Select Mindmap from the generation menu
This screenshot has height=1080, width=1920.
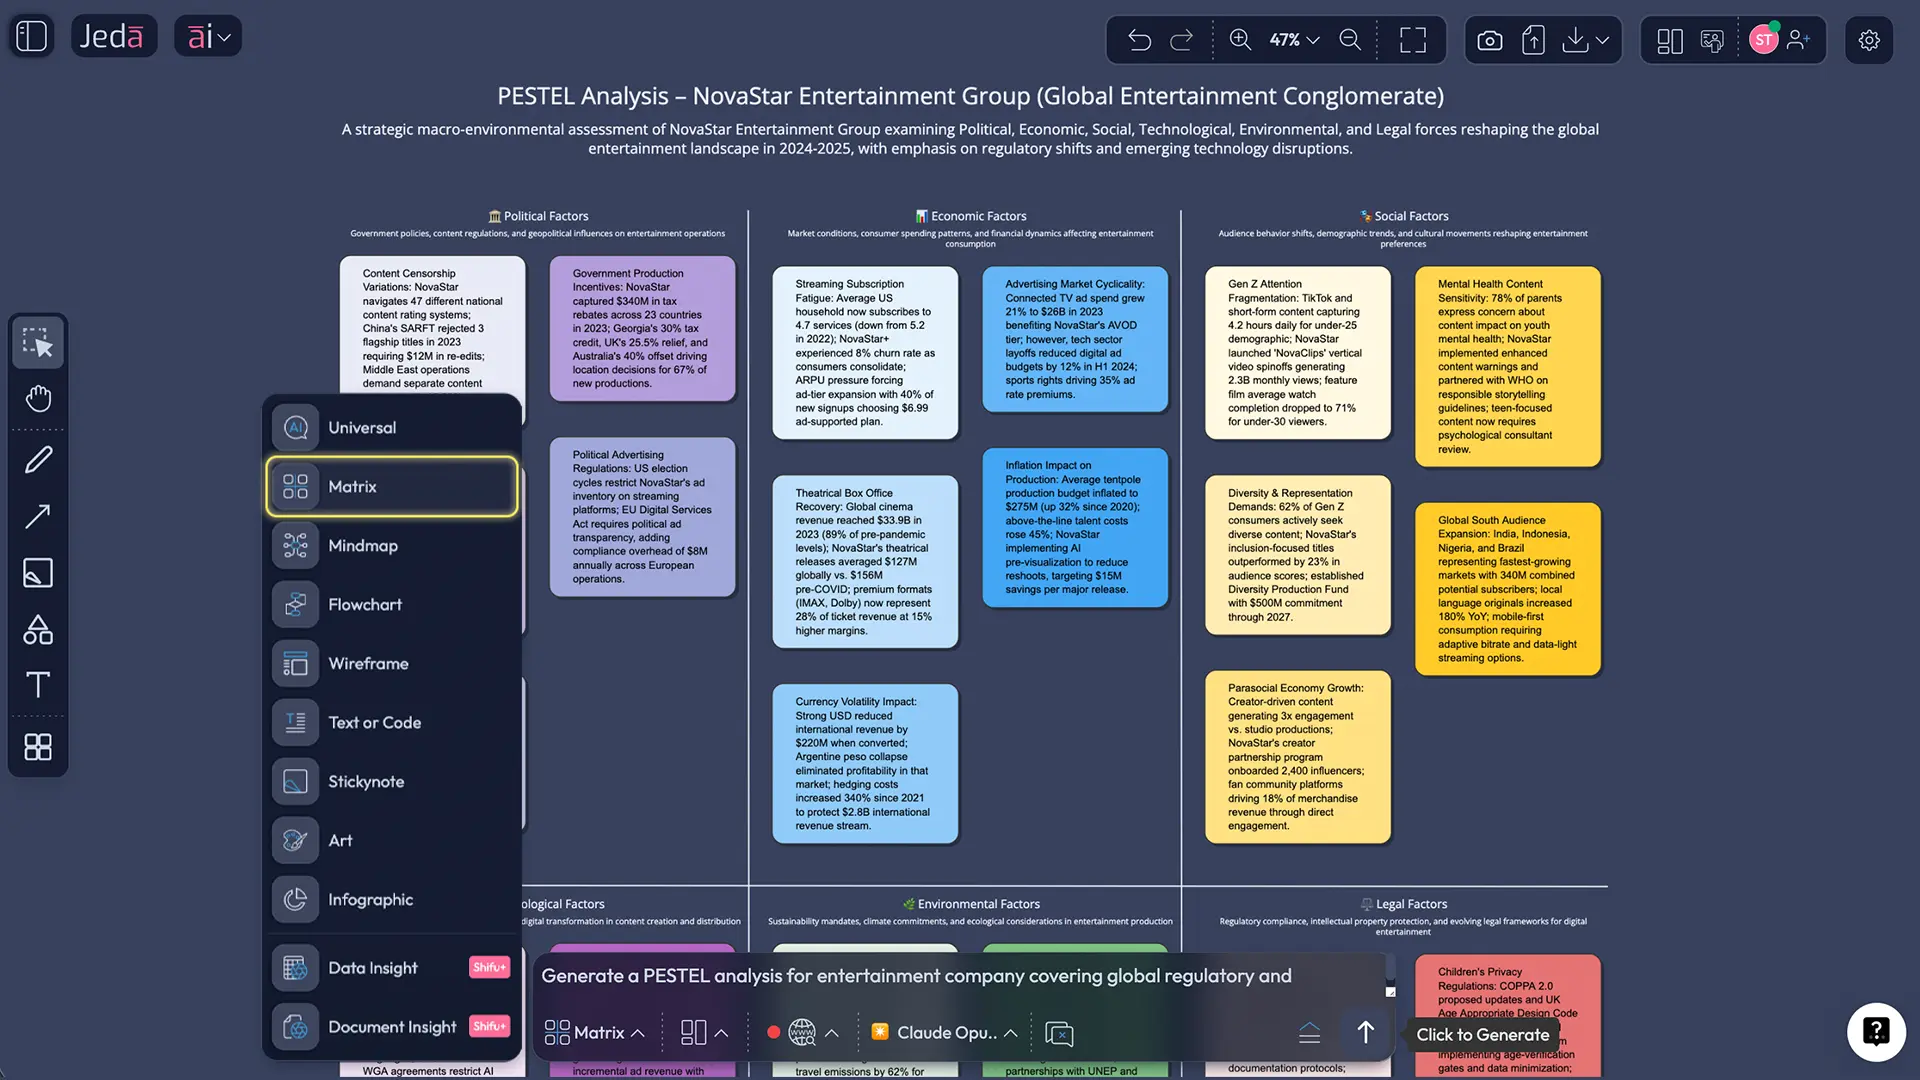tap(391, 545)
